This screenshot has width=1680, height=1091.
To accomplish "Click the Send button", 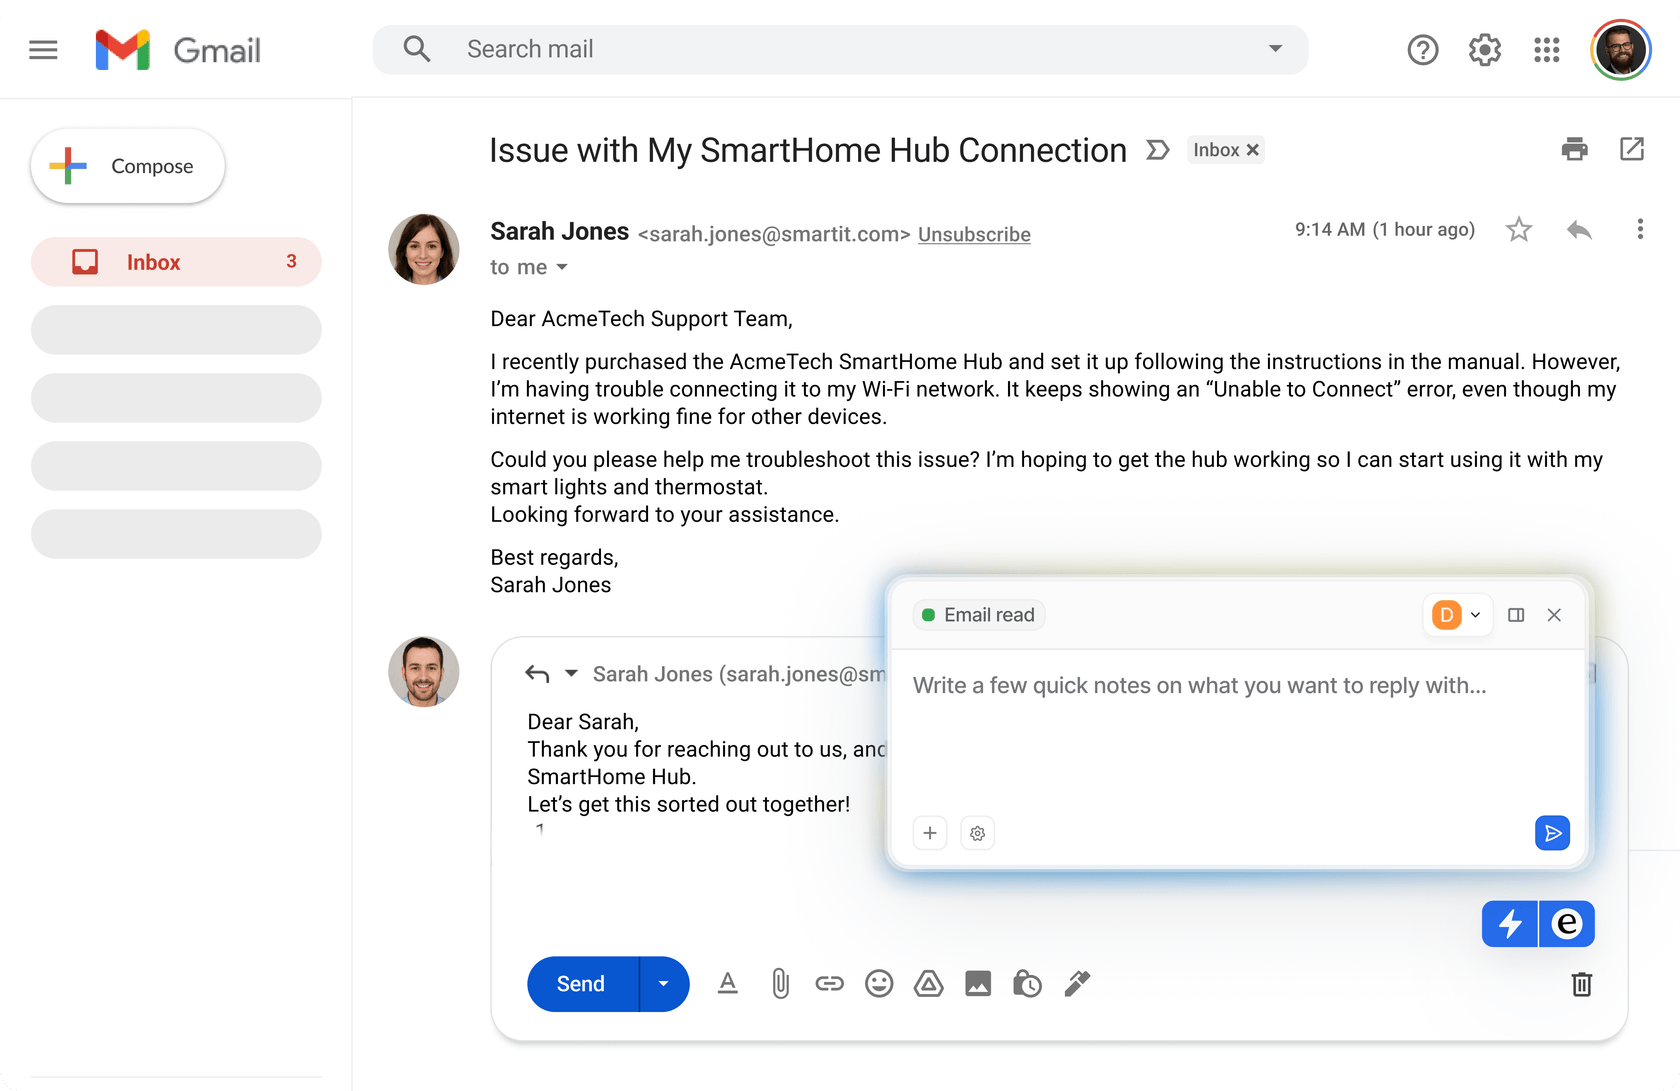I will 582,984.
